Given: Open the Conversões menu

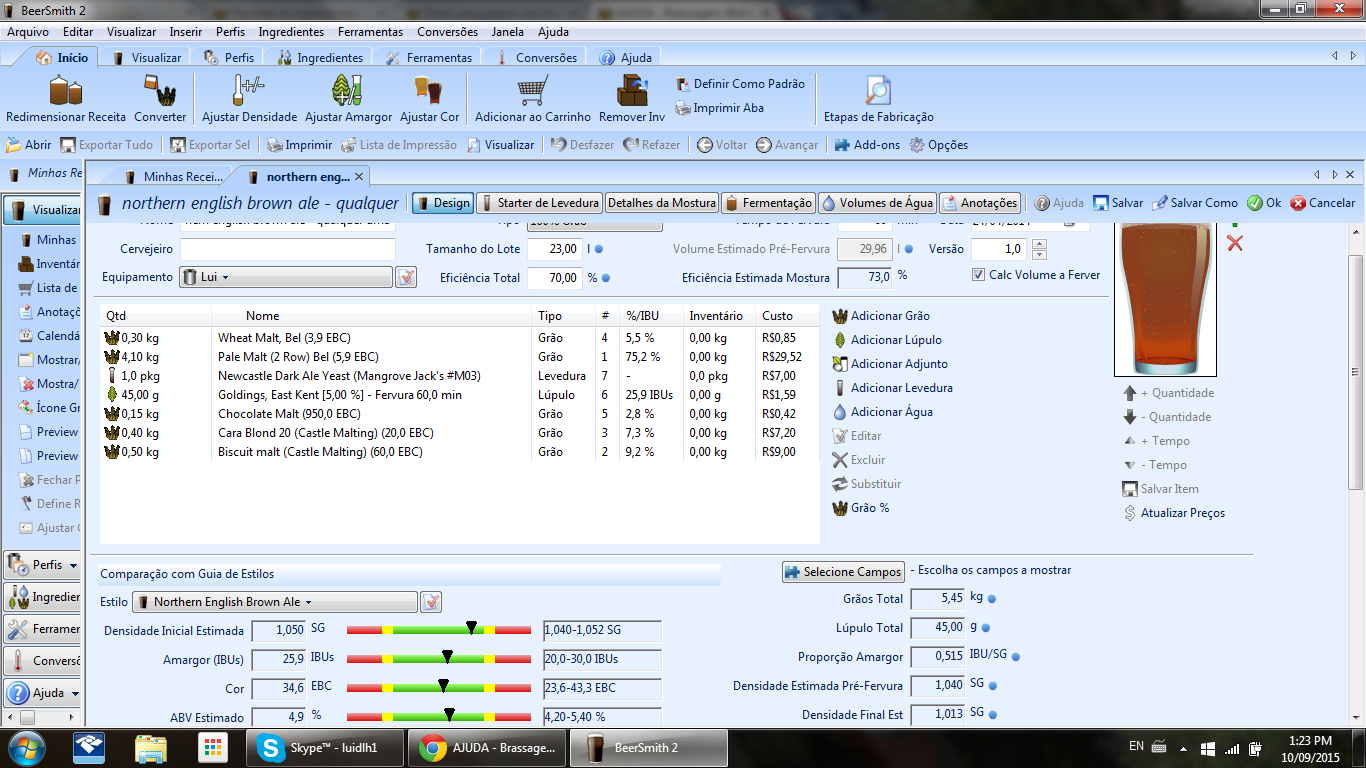Looking at the screenshot, I should (x=447, y=32).
